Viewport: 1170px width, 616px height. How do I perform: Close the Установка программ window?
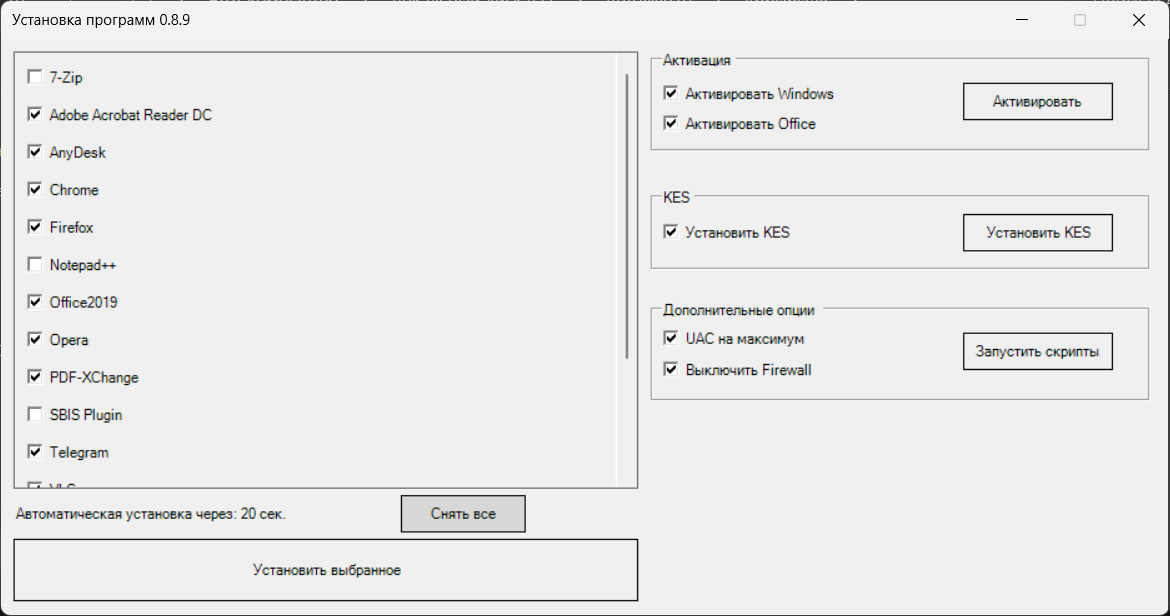tap(1138, 20)
